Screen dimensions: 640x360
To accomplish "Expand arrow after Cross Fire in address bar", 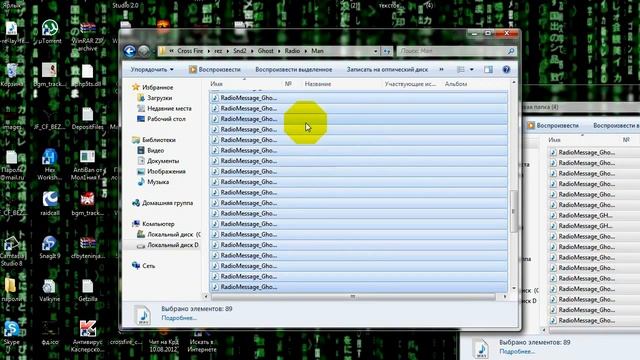I will pyautogui.click(x=209, y=51).
